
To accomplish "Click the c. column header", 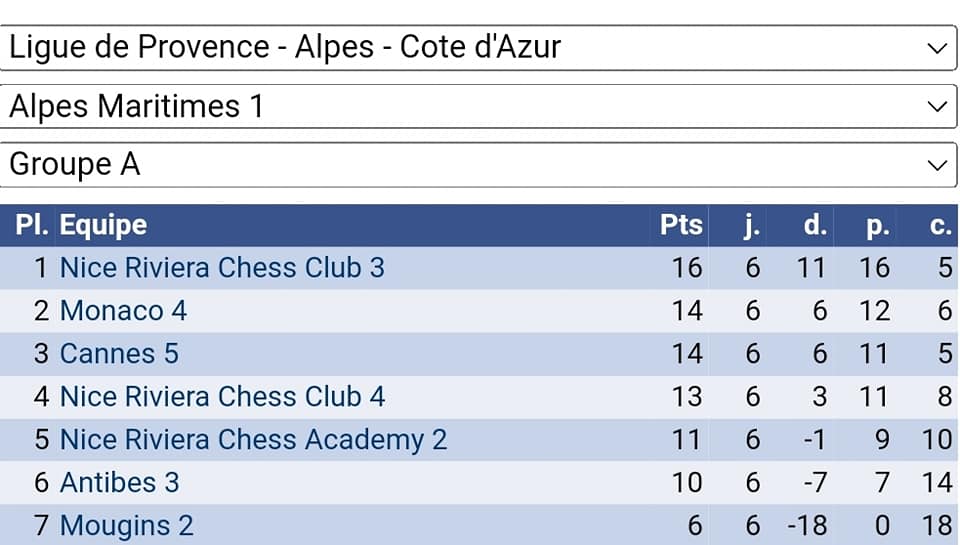I will [940, 226].
